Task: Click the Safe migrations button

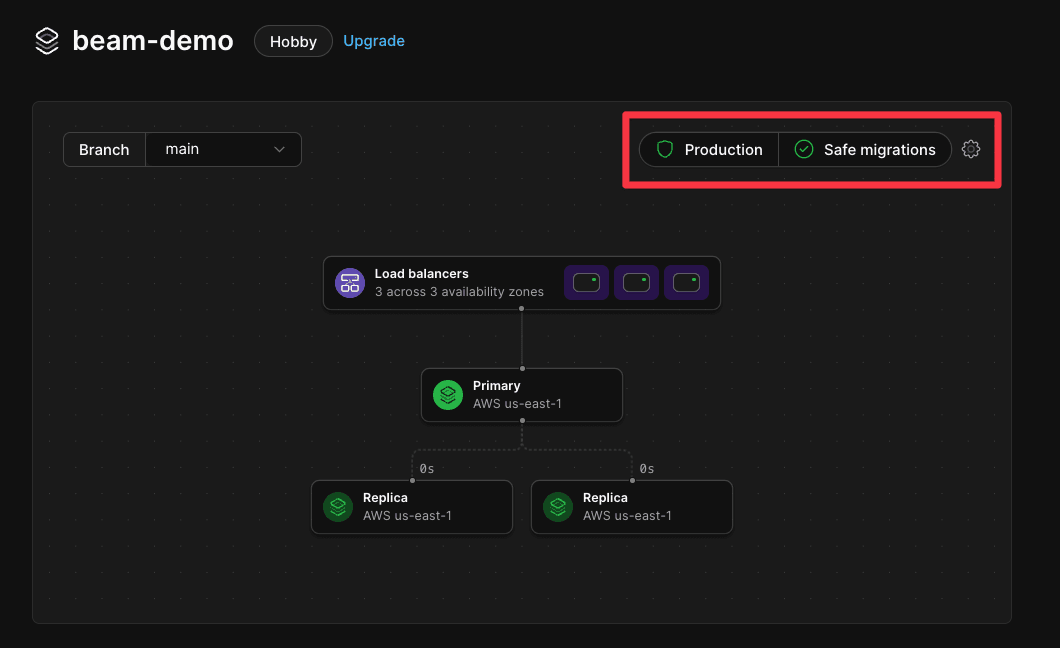Action: (x=865, y=149)
